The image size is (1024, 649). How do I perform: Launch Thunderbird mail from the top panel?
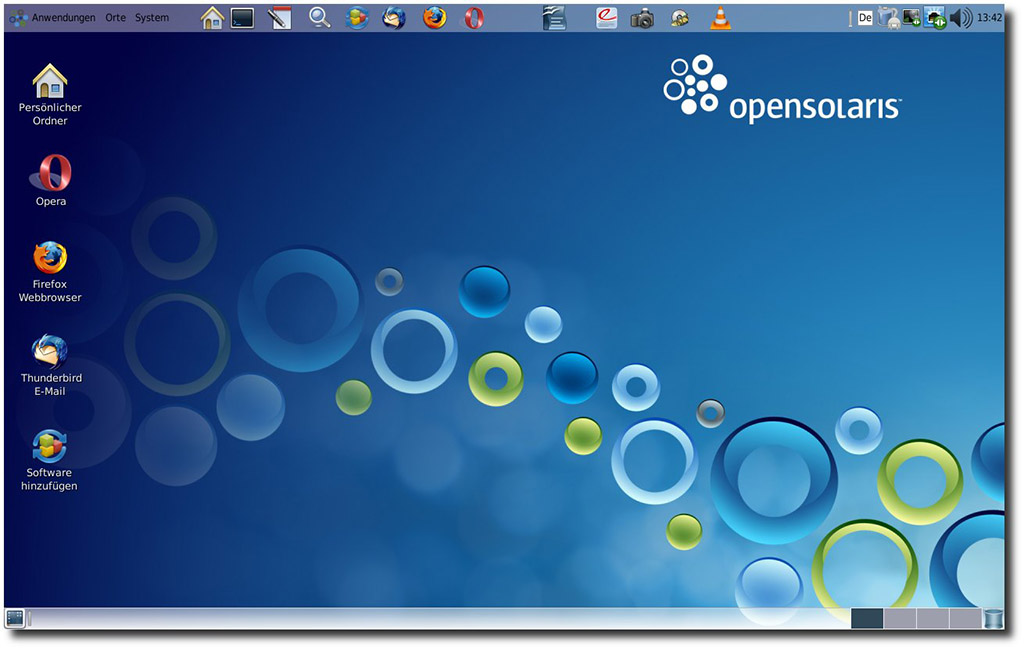(394, 17)
